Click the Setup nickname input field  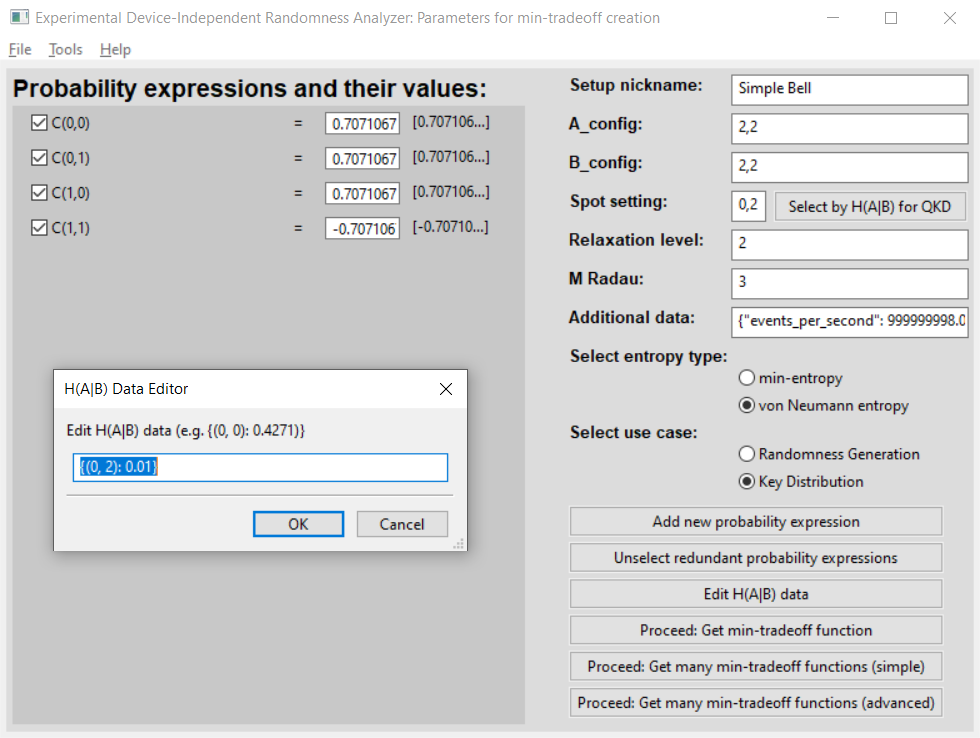click(849, 88)
